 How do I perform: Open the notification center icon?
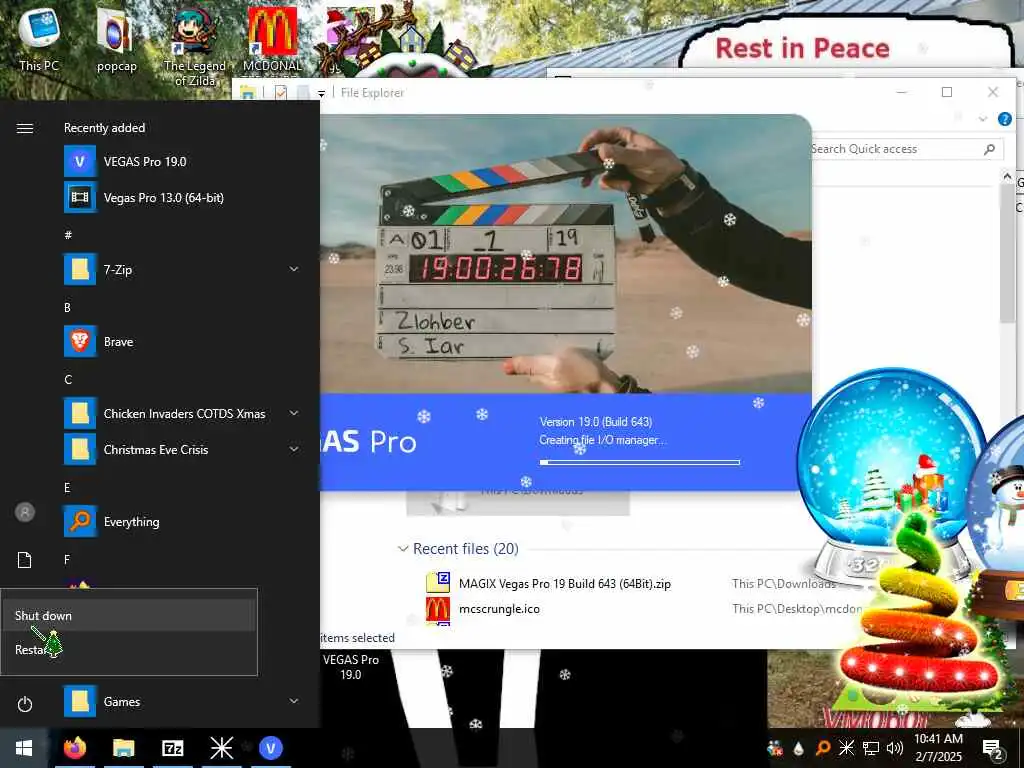click(993, 749)
